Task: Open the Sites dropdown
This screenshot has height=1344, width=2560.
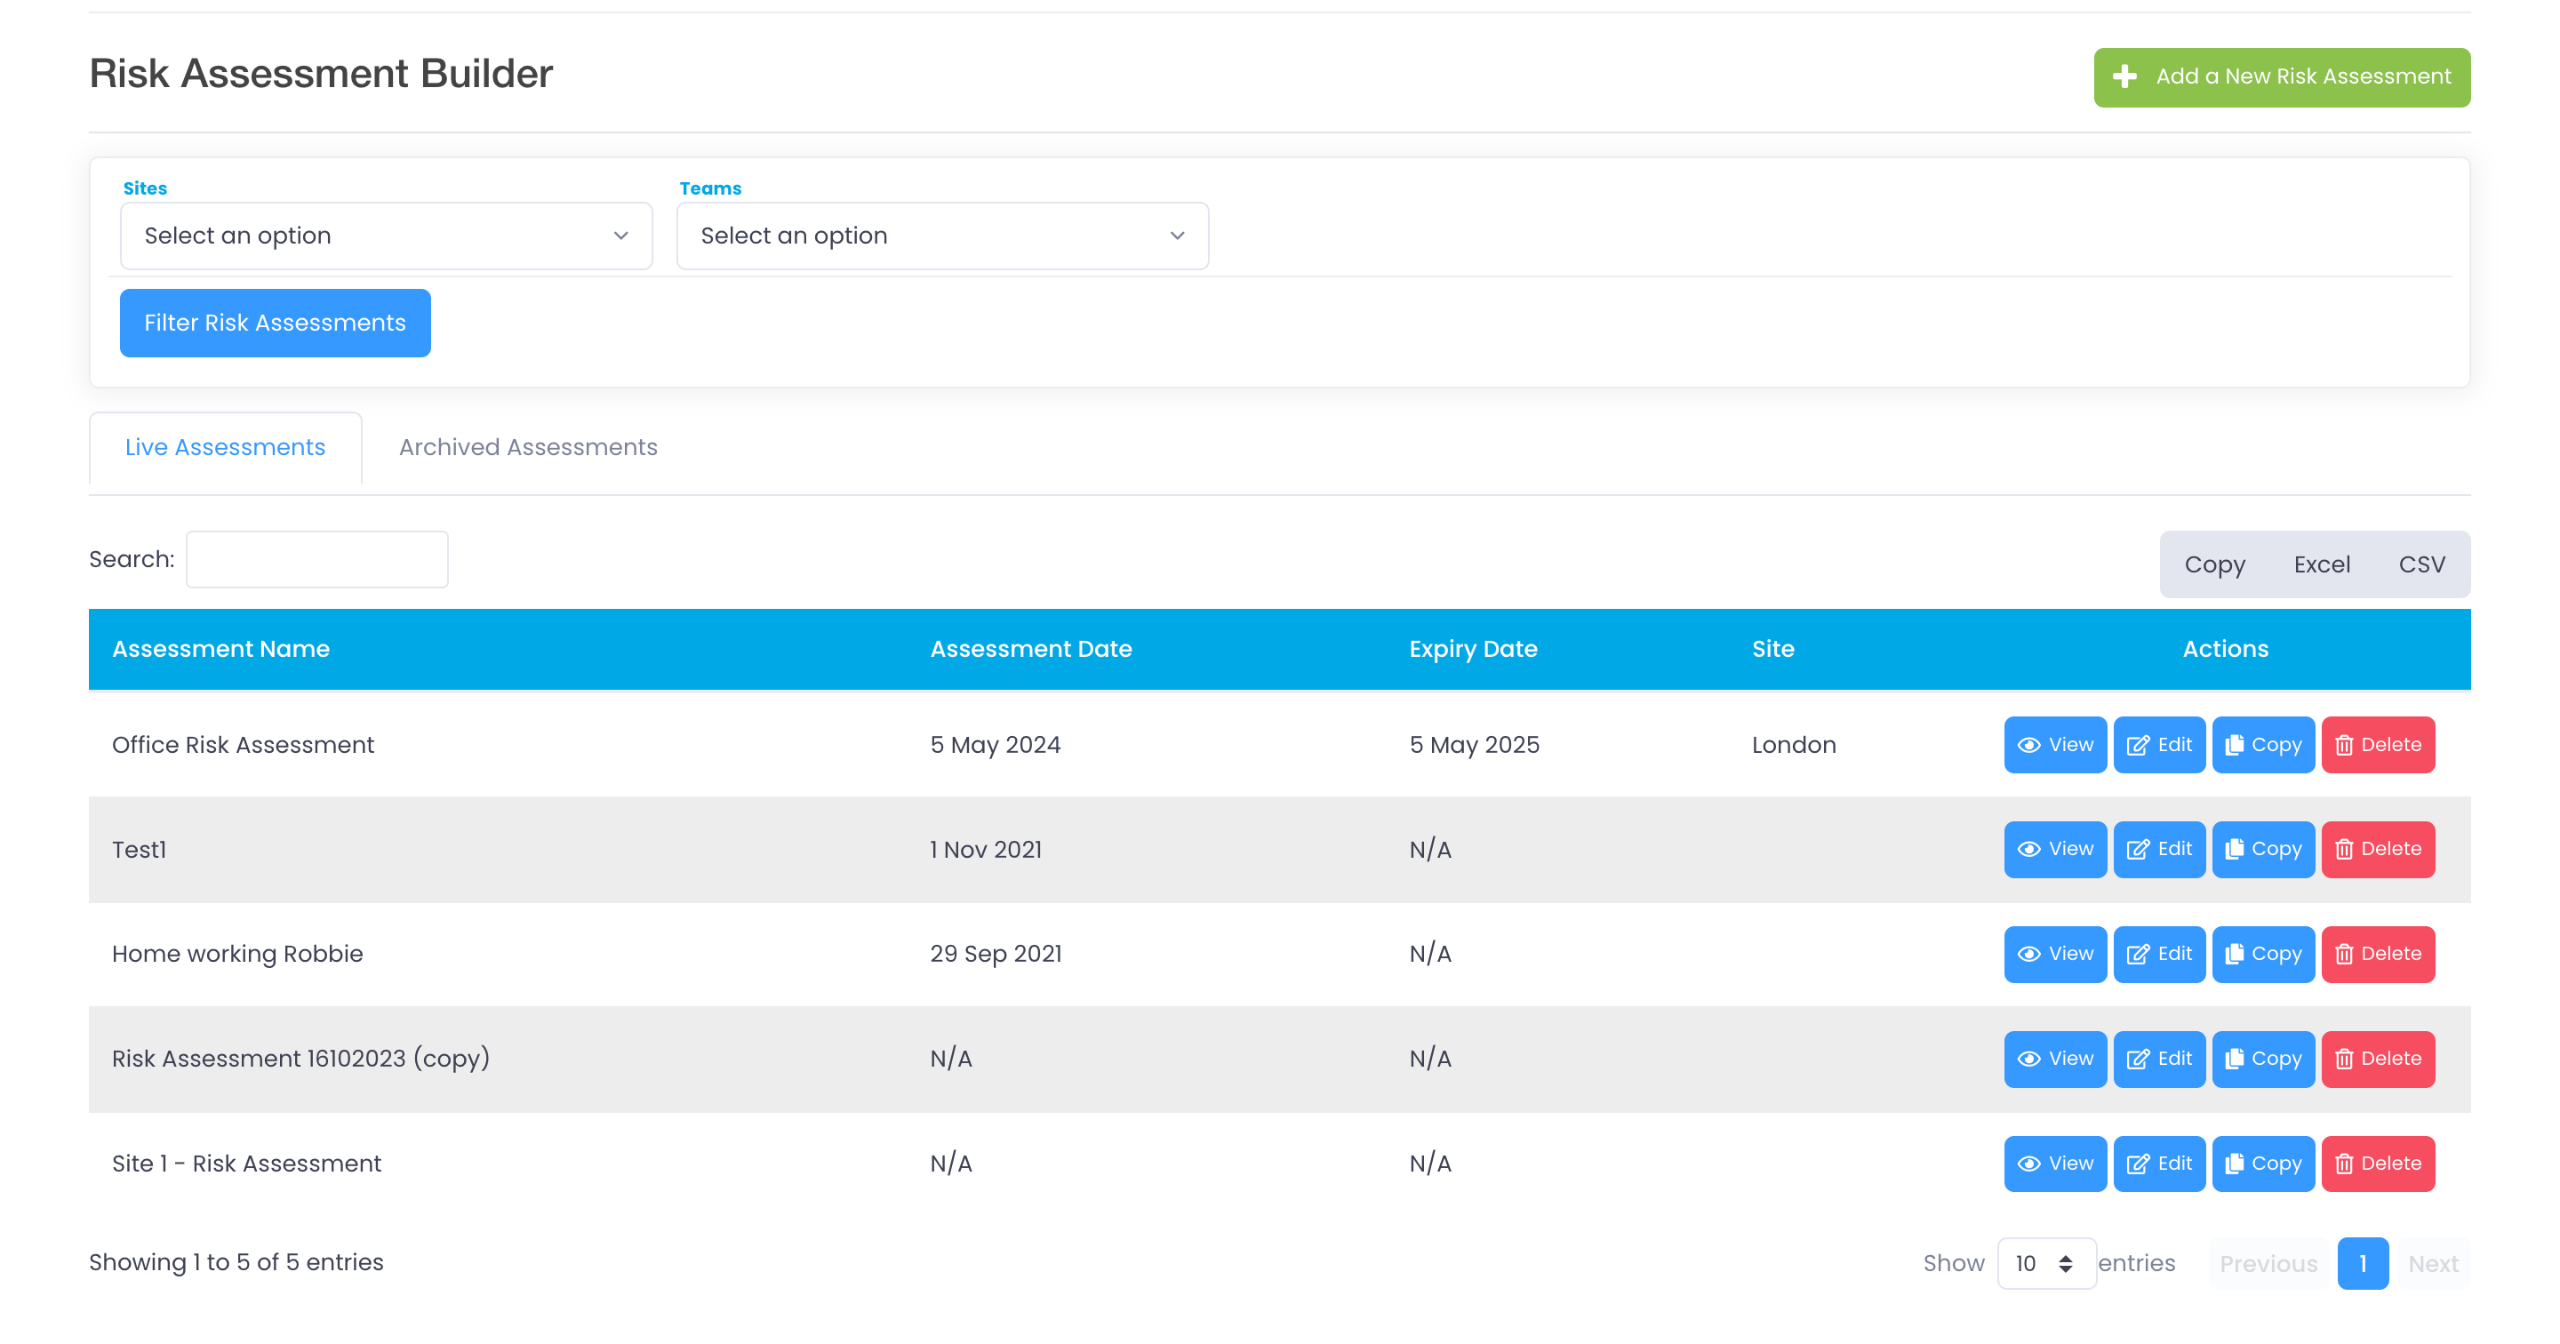Action: (x=386, y=236)
